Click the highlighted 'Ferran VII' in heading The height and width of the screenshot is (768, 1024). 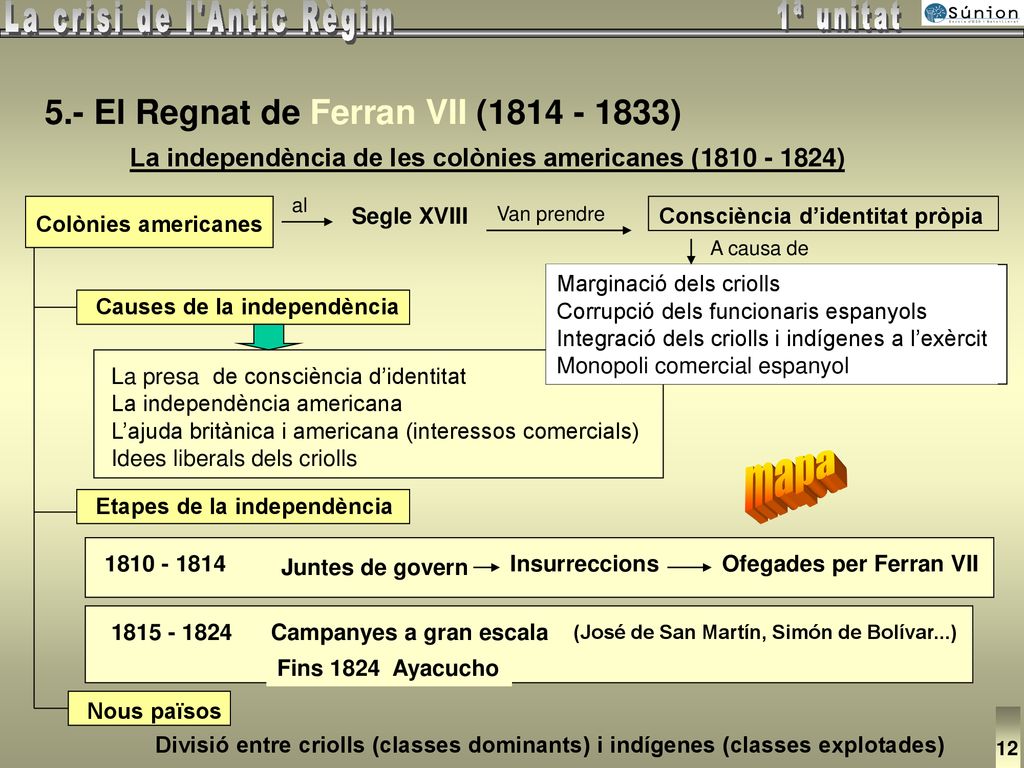pos(389,112)
